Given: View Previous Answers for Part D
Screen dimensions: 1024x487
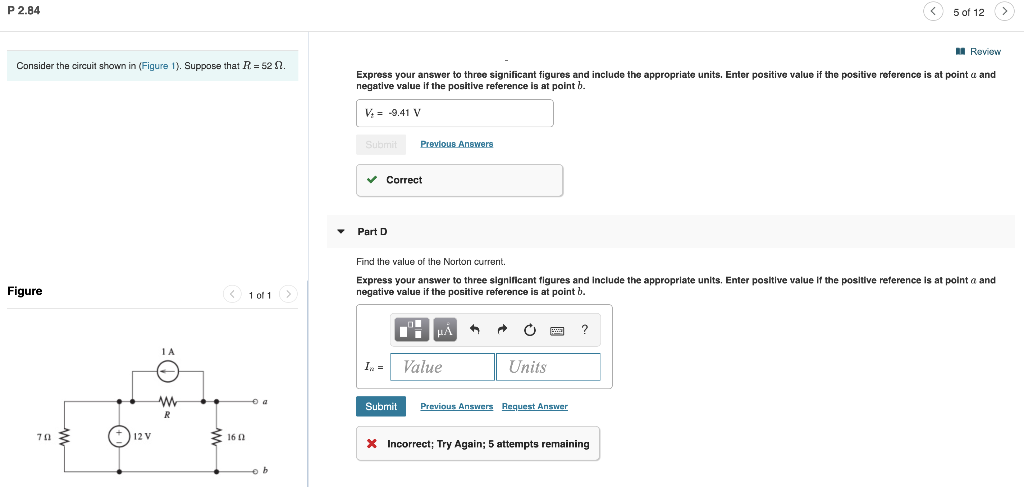Looking at the screenshot, I should (x=456, y=406).
